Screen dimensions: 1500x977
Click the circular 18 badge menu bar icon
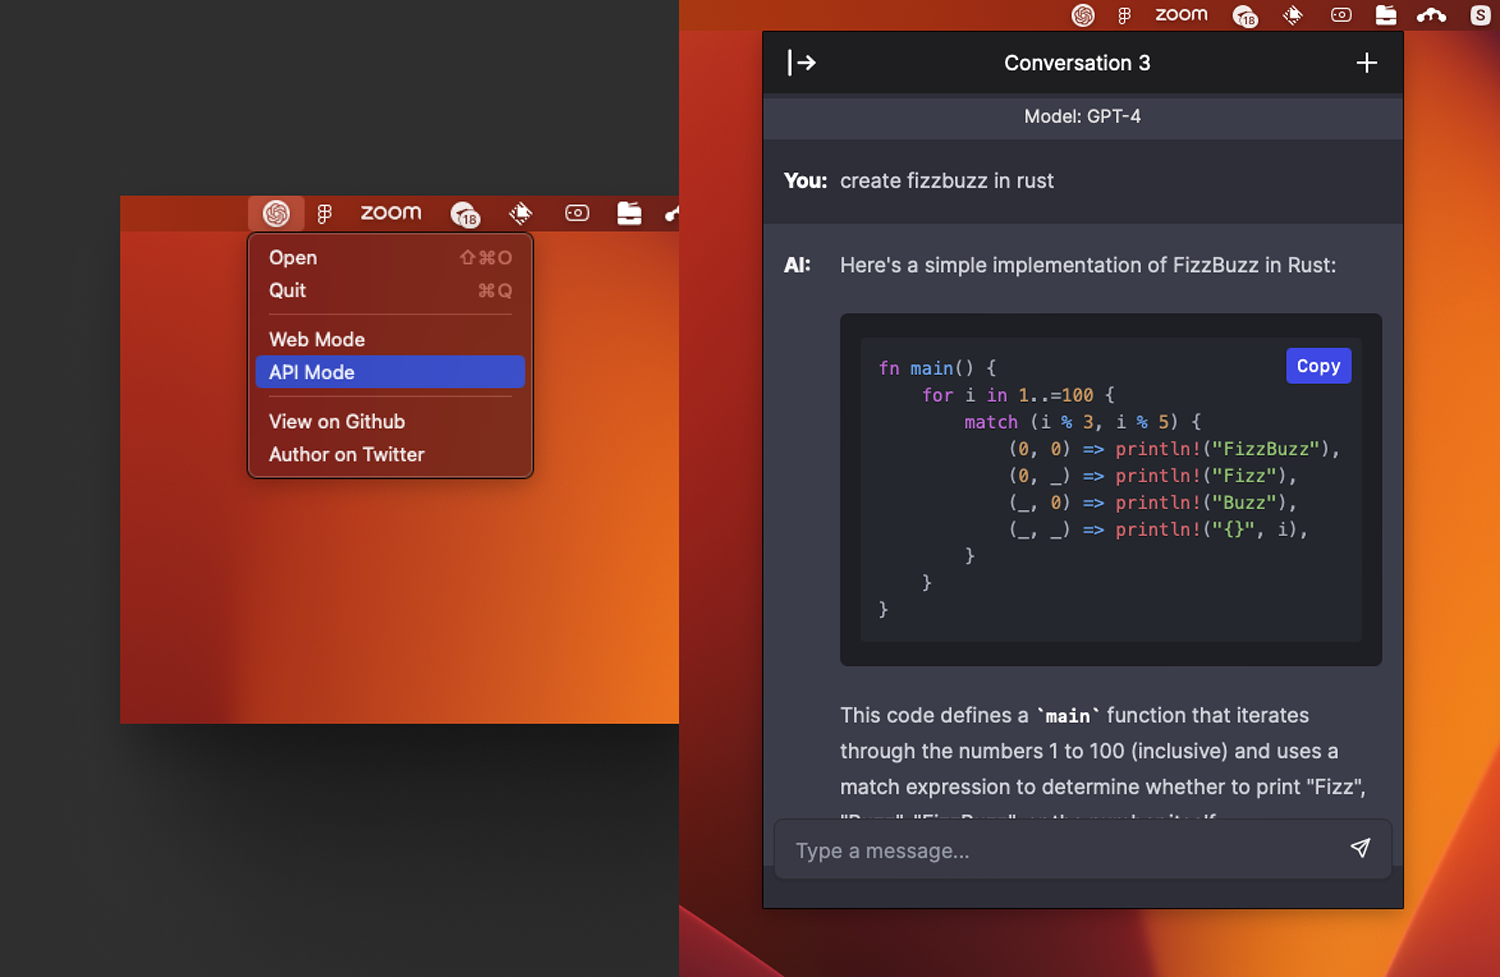tap(1245, 15)
